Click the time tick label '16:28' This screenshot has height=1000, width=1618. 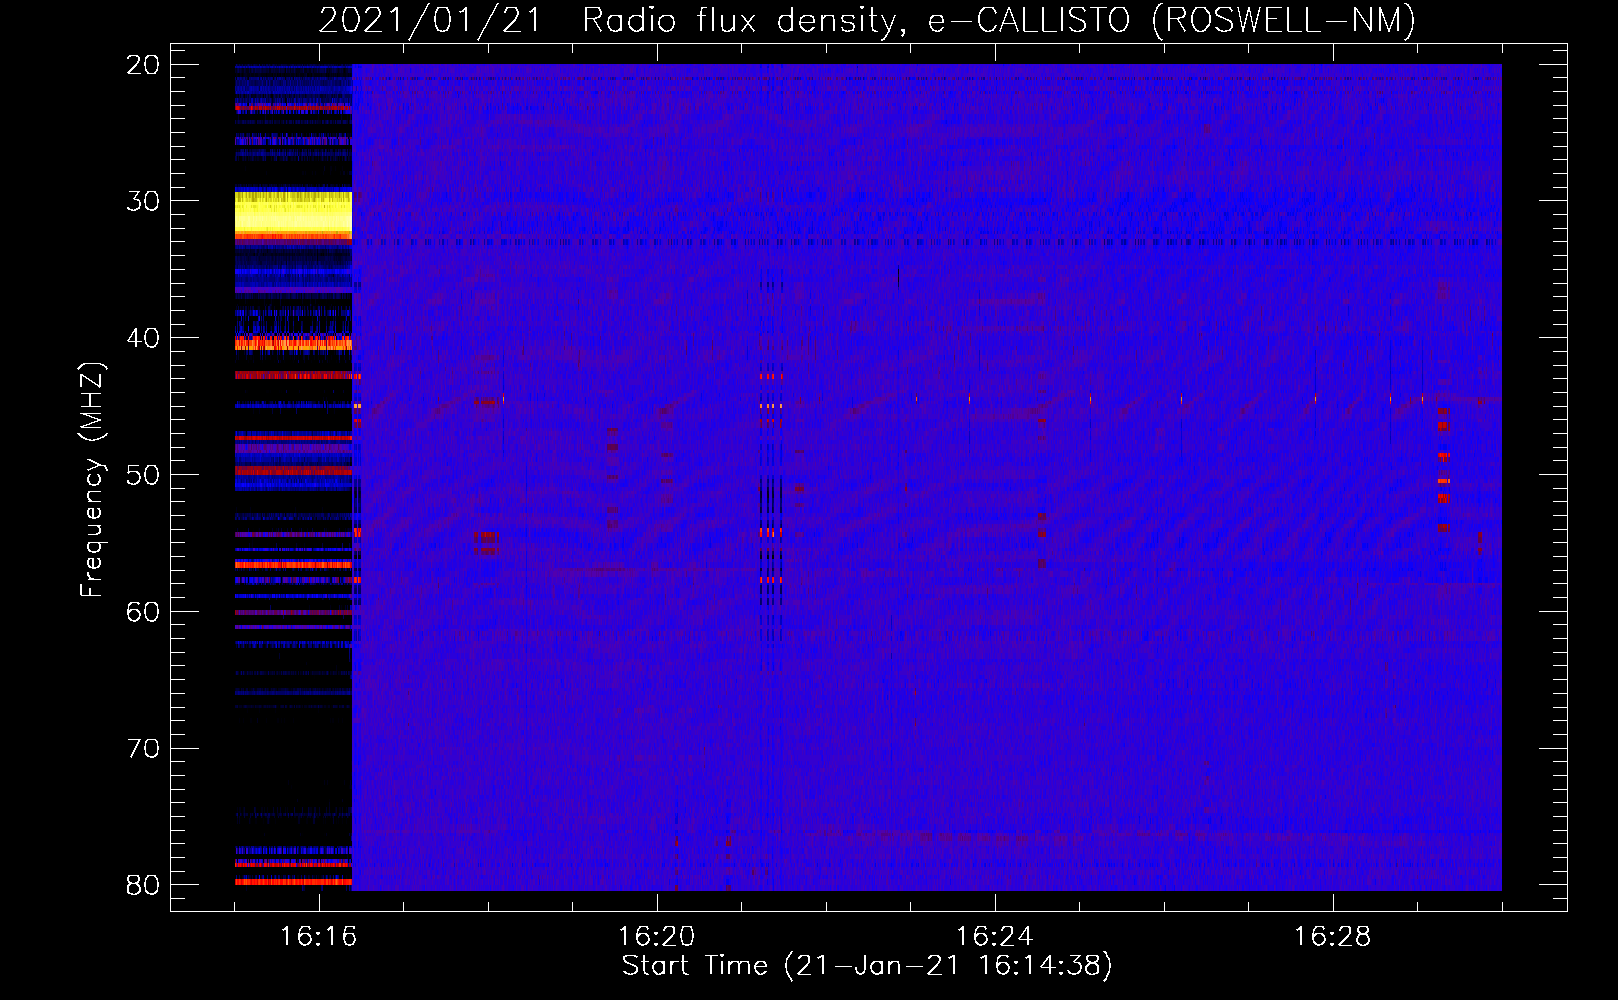coord(1332,937)
